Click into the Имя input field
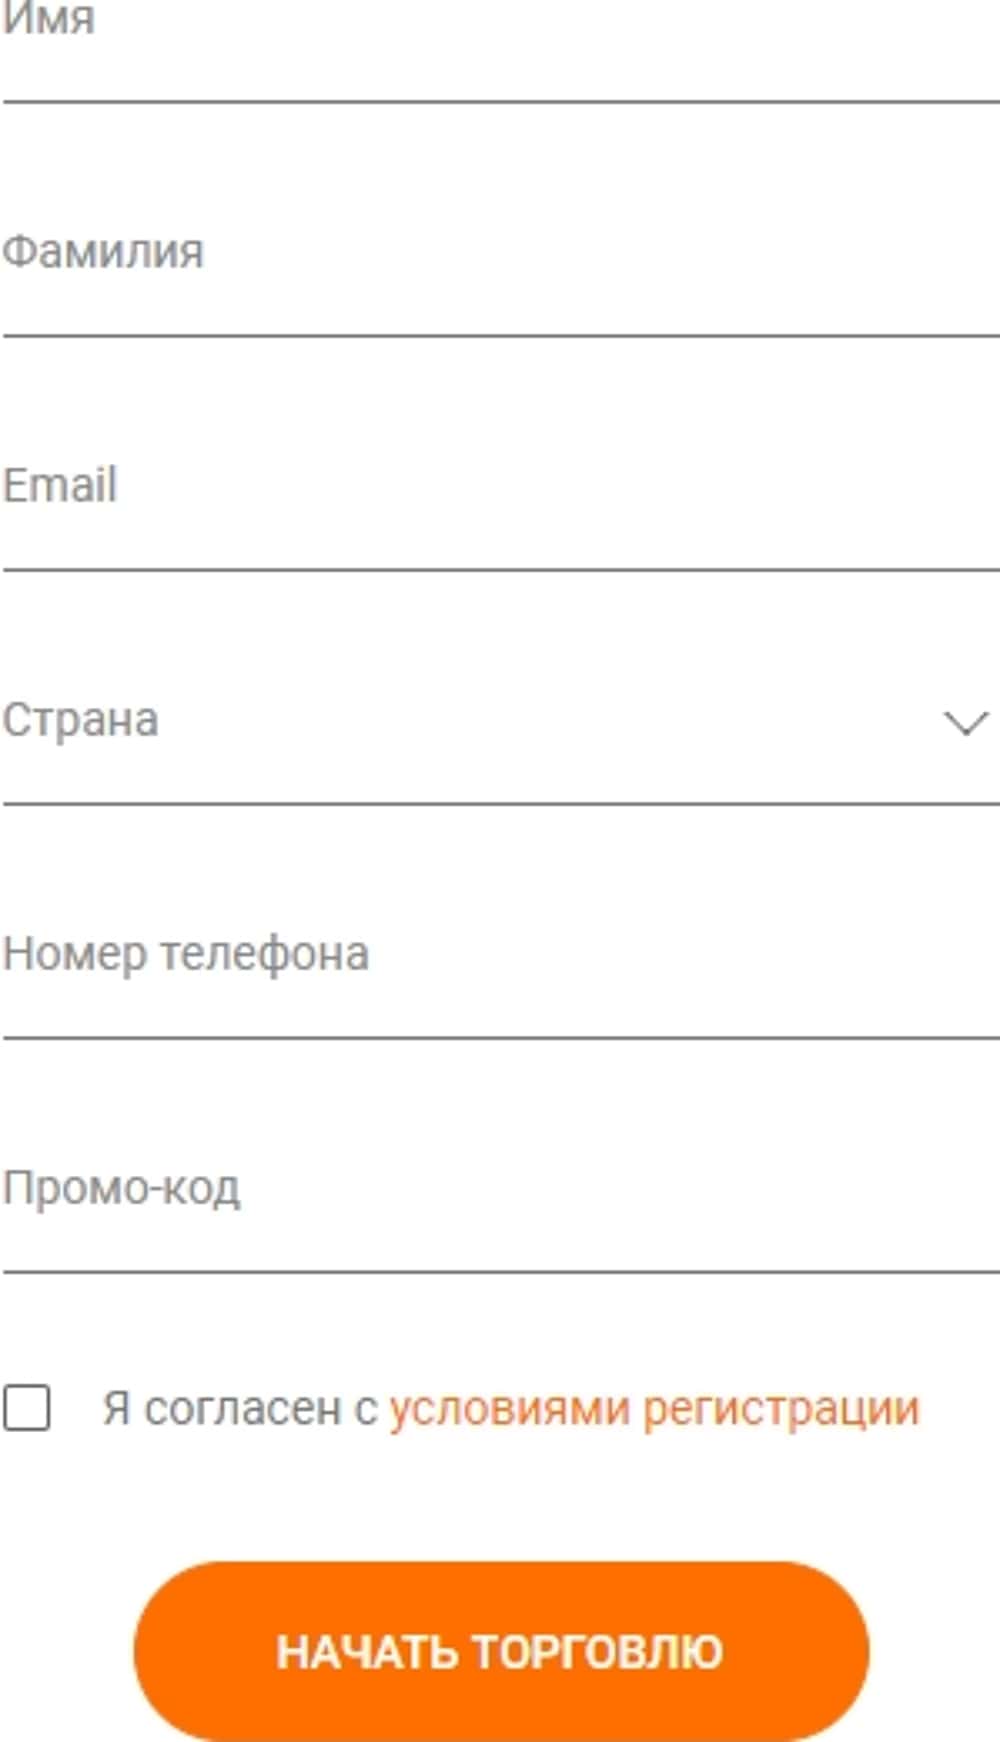Viewport: 1000px width, 1742px height. pyautogui.click(x=500, y=40)
